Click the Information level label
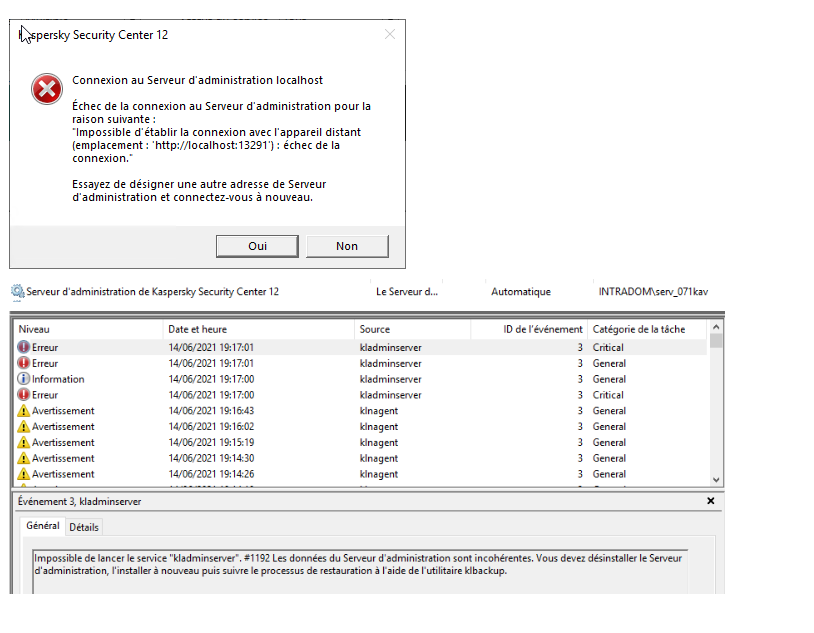814x633 pixels. click(58, 379)
